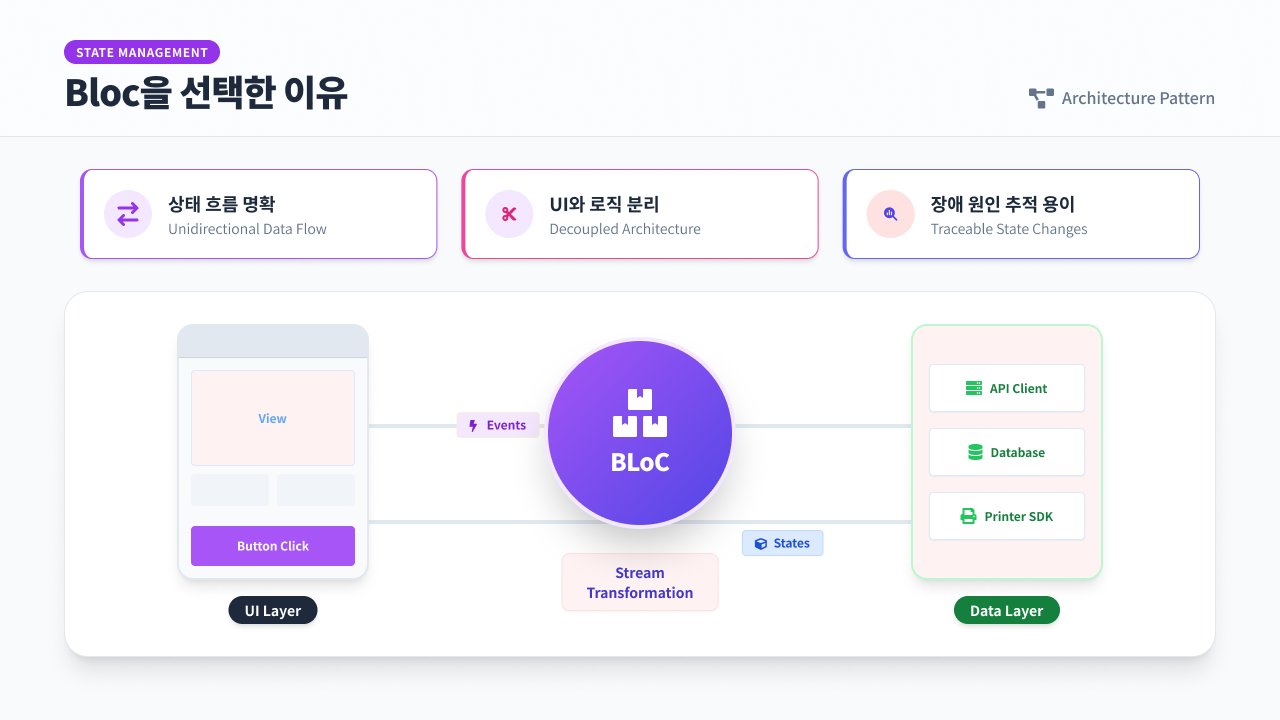The height and width of the screenshot is (720, 1280).
Task: Click the swap arrows icon on first card
Action: [x=128, y=214]
